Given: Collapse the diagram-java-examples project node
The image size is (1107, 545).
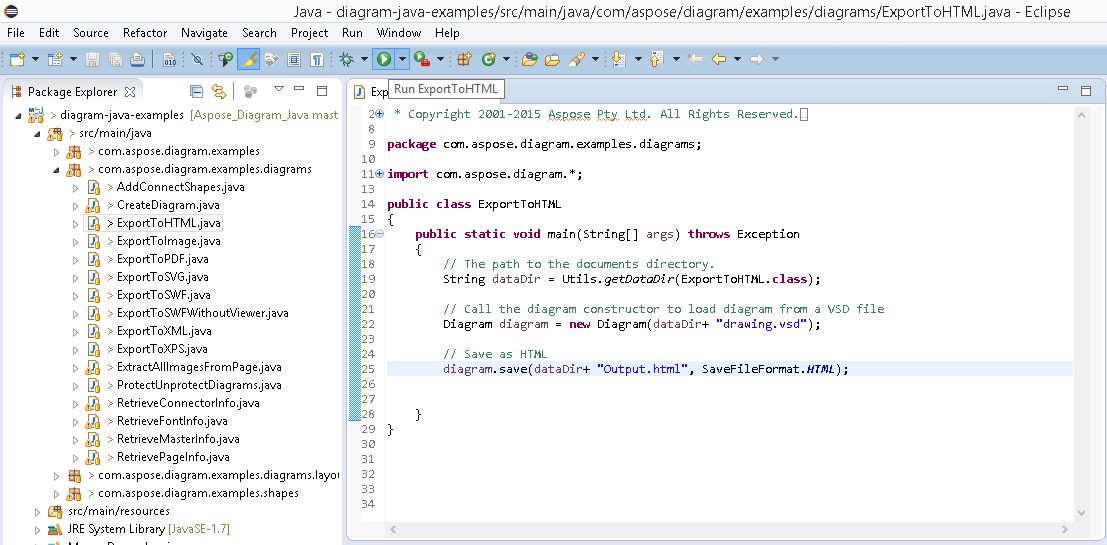Looking at the screenshot, I should pos(18,115).
